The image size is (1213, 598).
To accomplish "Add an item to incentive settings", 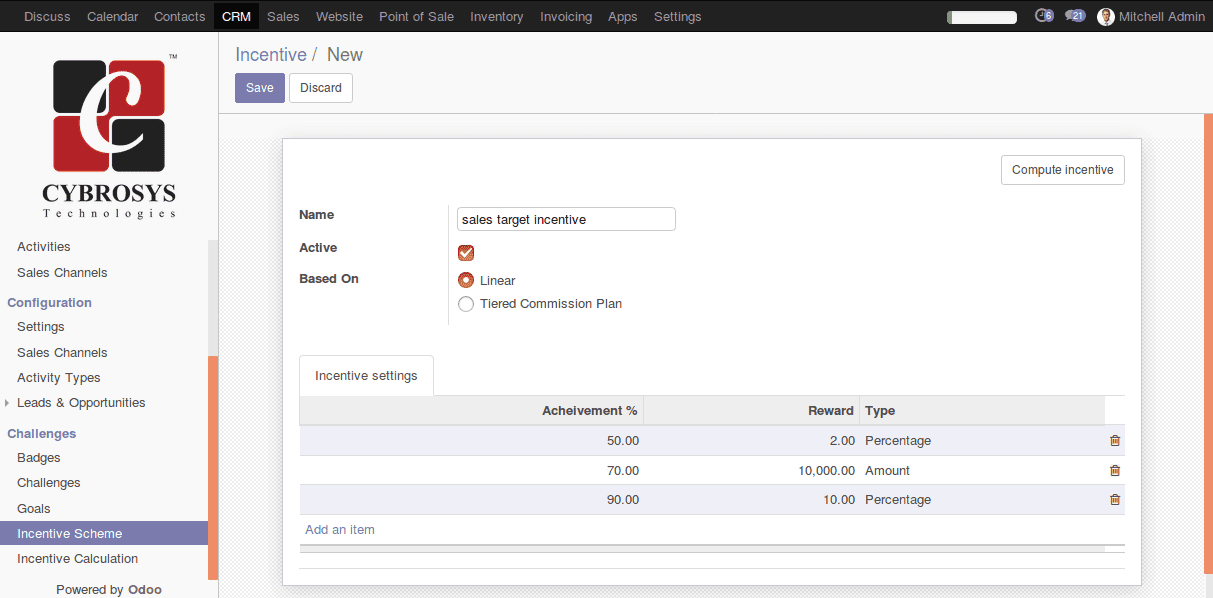I will 340,530.
